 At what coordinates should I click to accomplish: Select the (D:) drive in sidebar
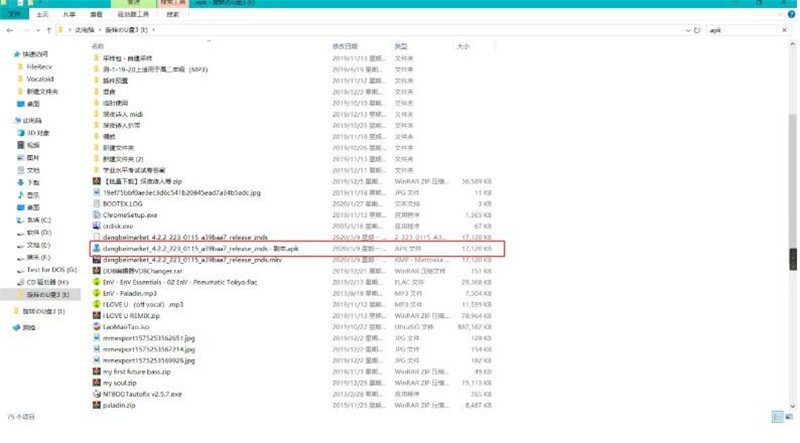pos(39,232)
